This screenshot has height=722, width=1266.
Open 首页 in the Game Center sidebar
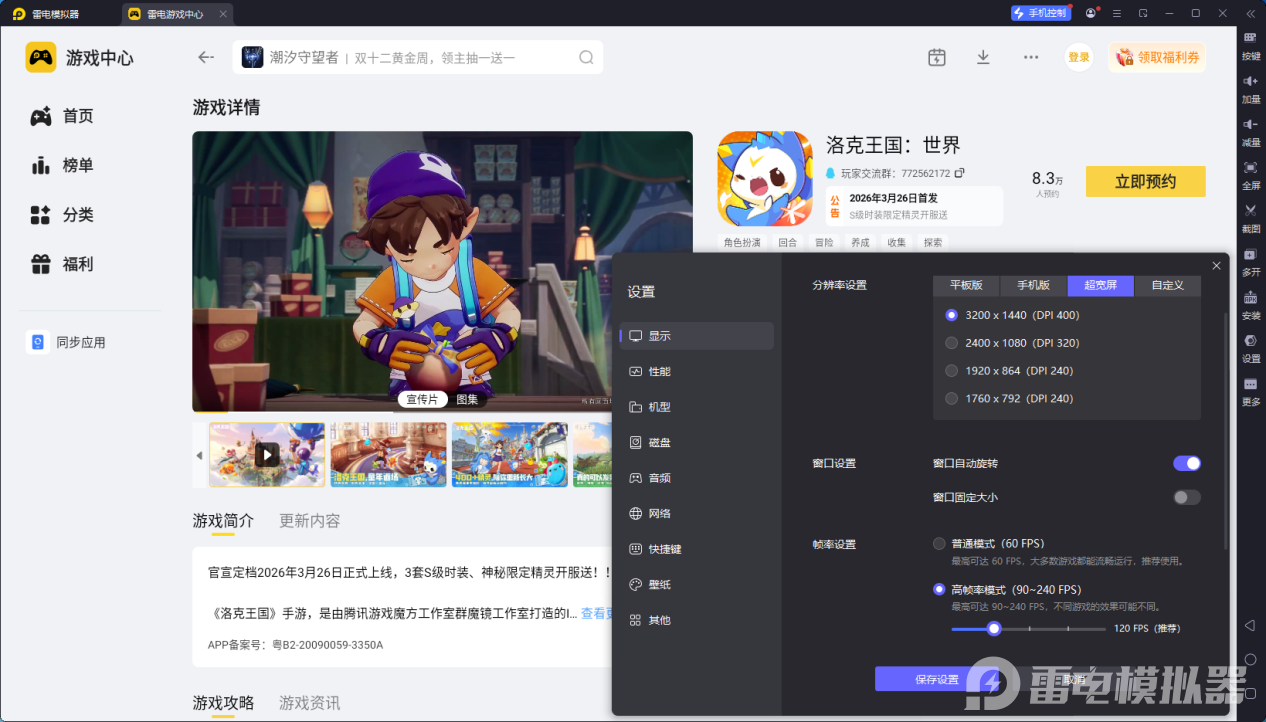click(x=62, y=116)
